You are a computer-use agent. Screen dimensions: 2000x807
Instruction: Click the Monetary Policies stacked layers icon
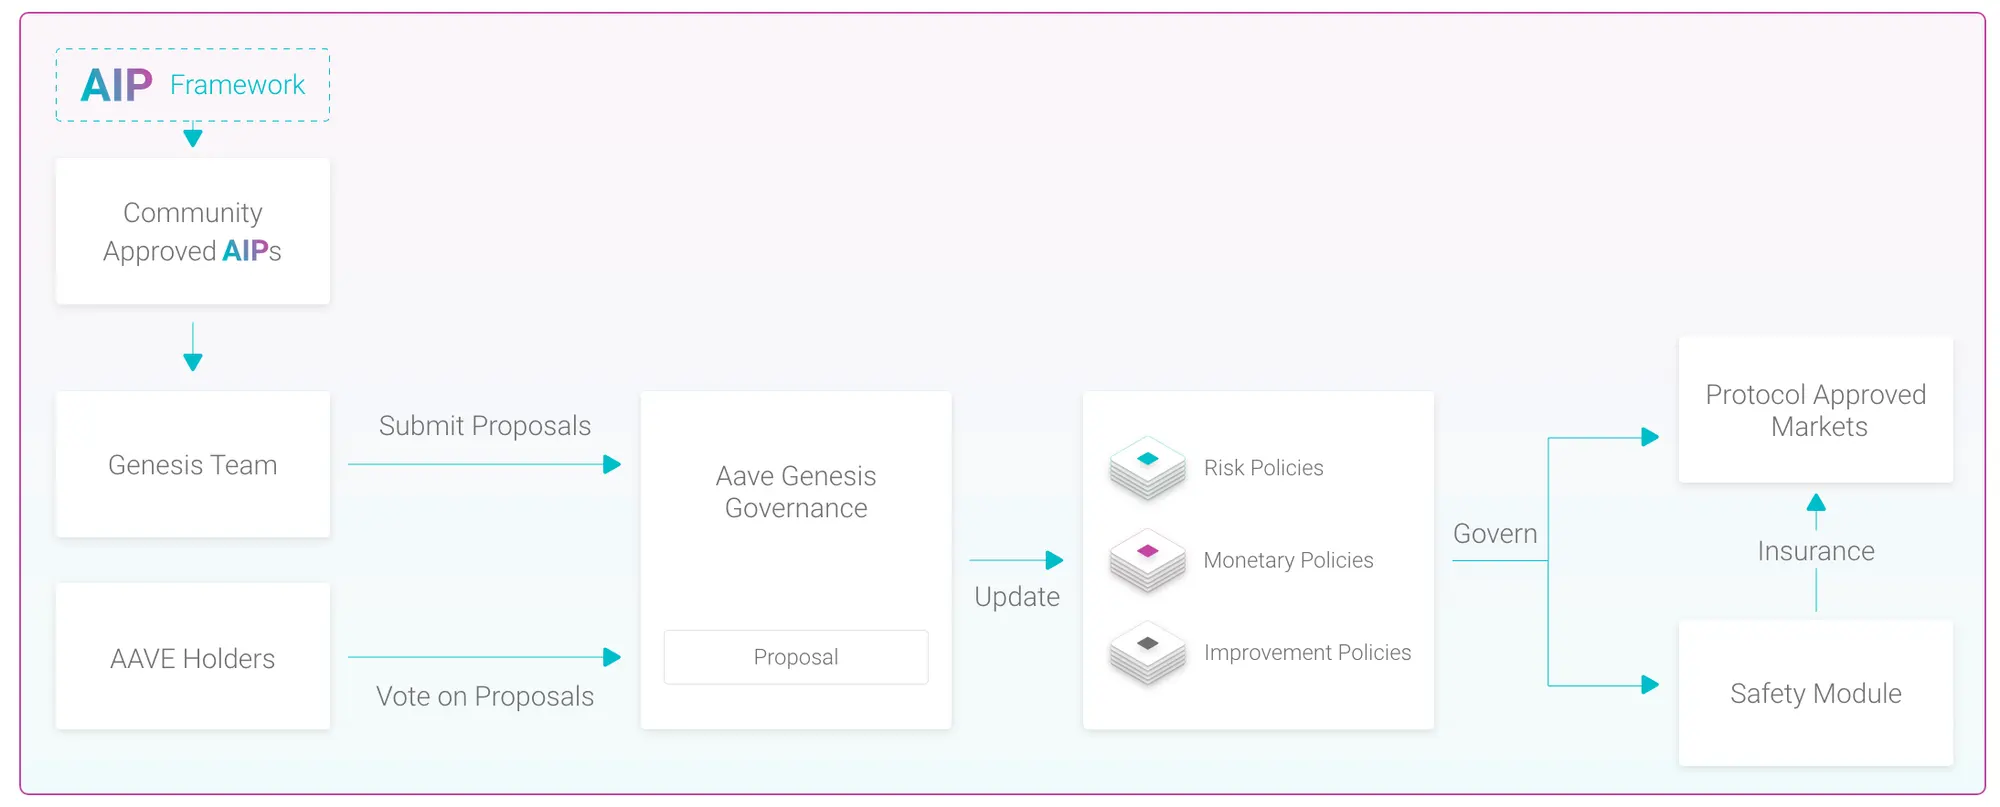(1147, 560)
